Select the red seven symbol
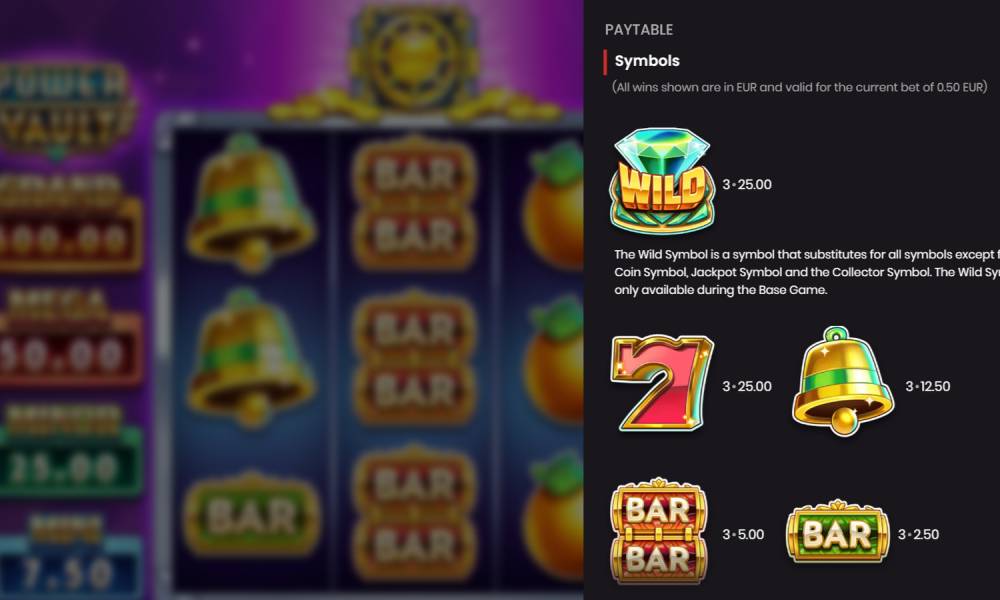 tap(662, 383)
